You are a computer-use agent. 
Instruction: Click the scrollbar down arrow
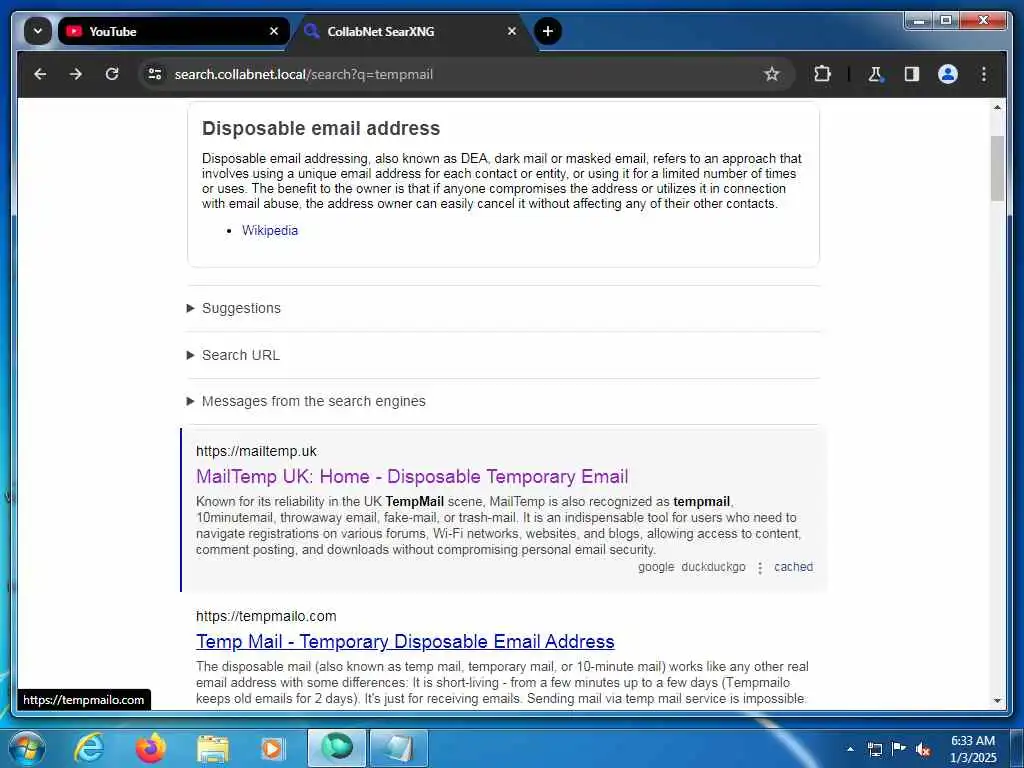point(997,701)
